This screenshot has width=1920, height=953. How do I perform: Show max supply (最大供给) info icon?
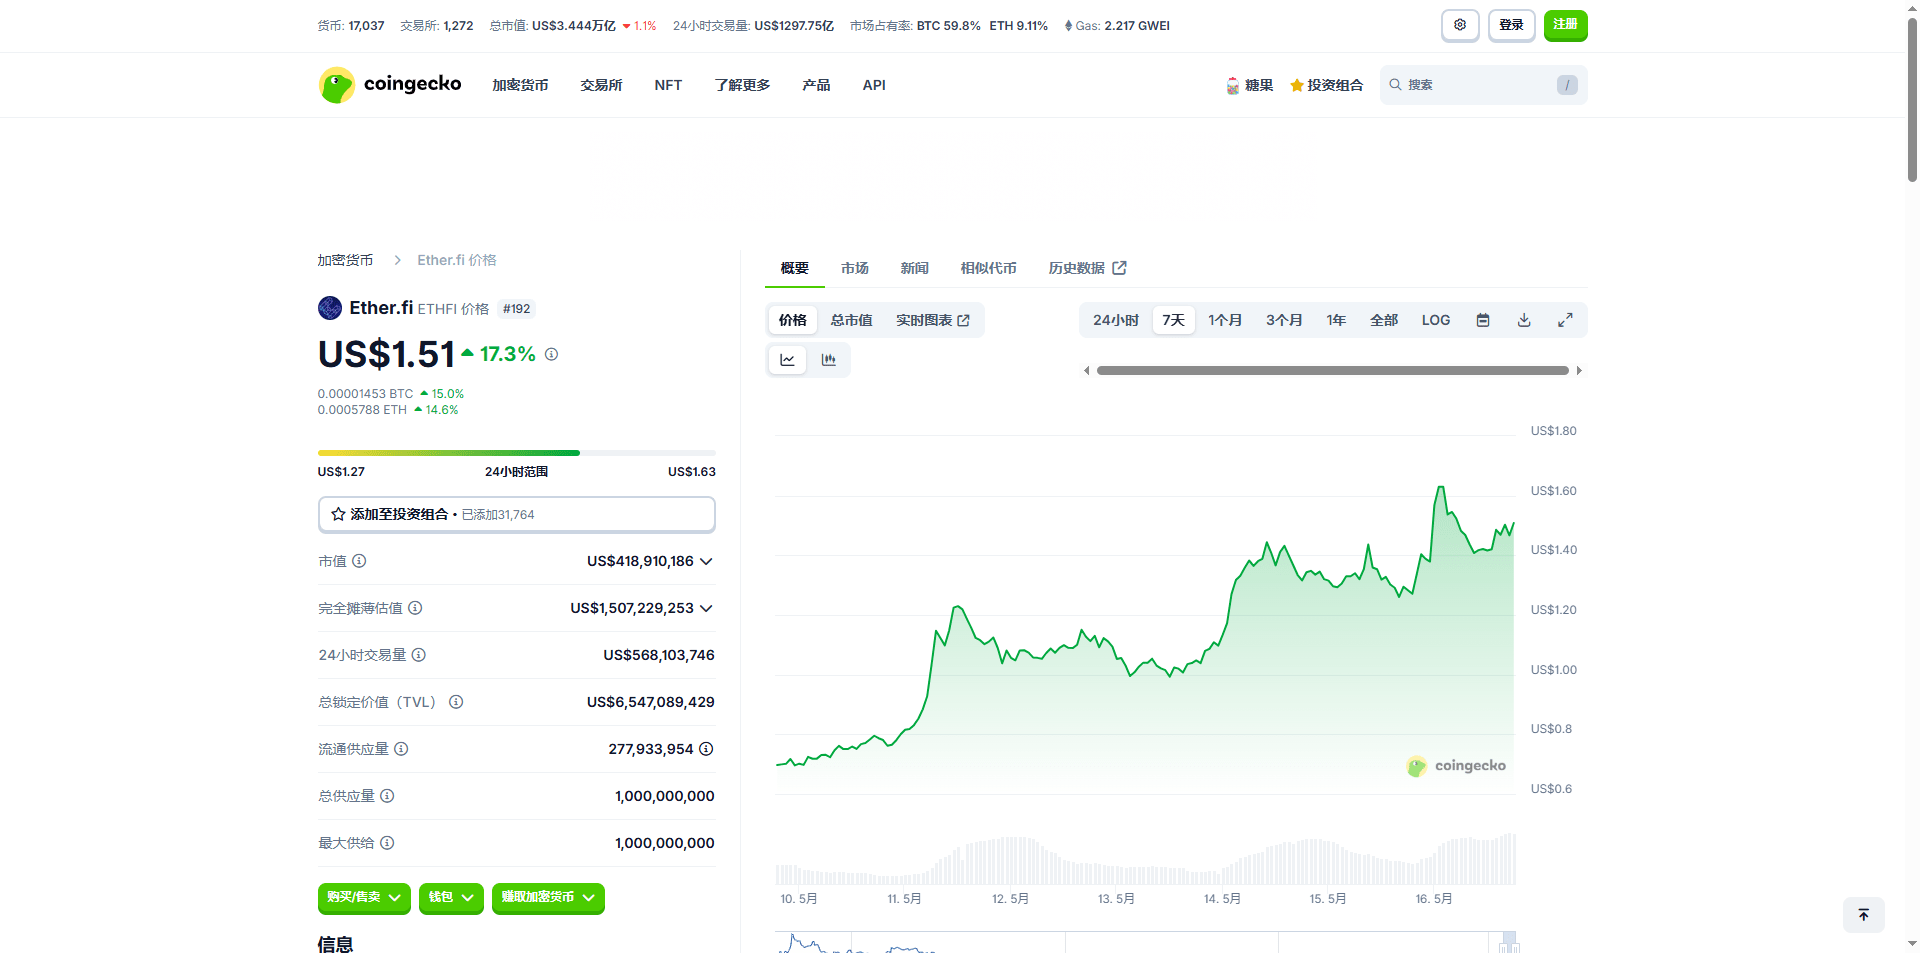pyautogui.click(x=387, y=843)
